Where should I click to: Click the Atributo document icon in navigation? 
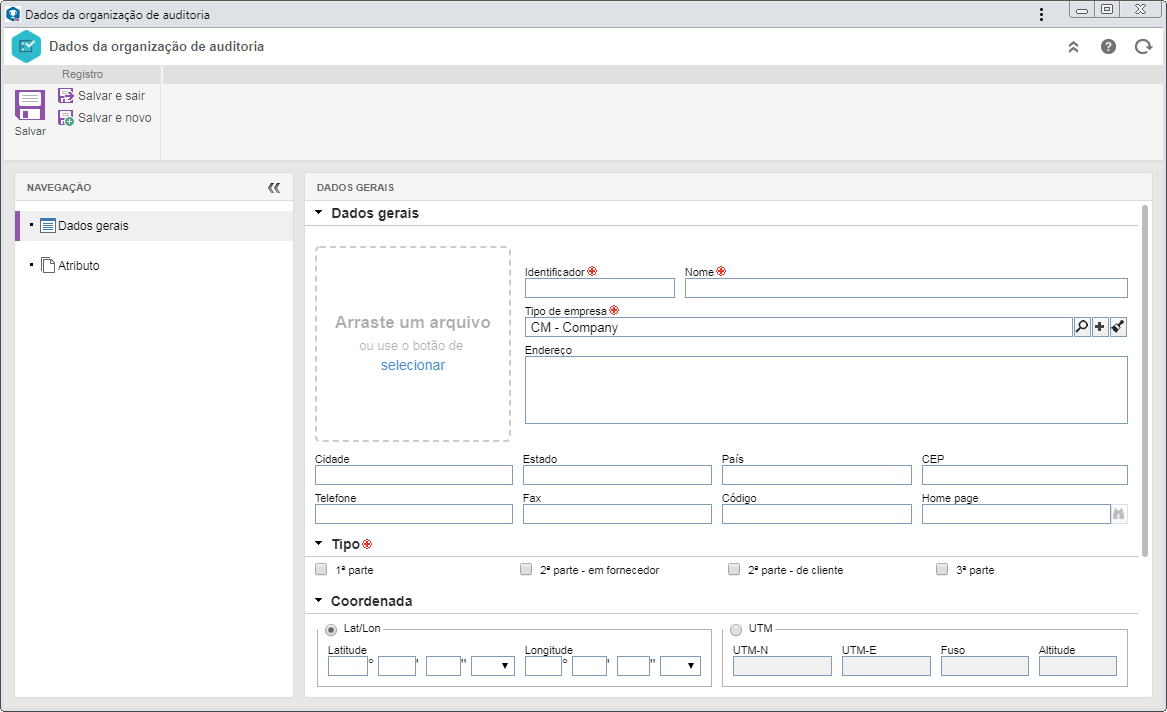48,265
